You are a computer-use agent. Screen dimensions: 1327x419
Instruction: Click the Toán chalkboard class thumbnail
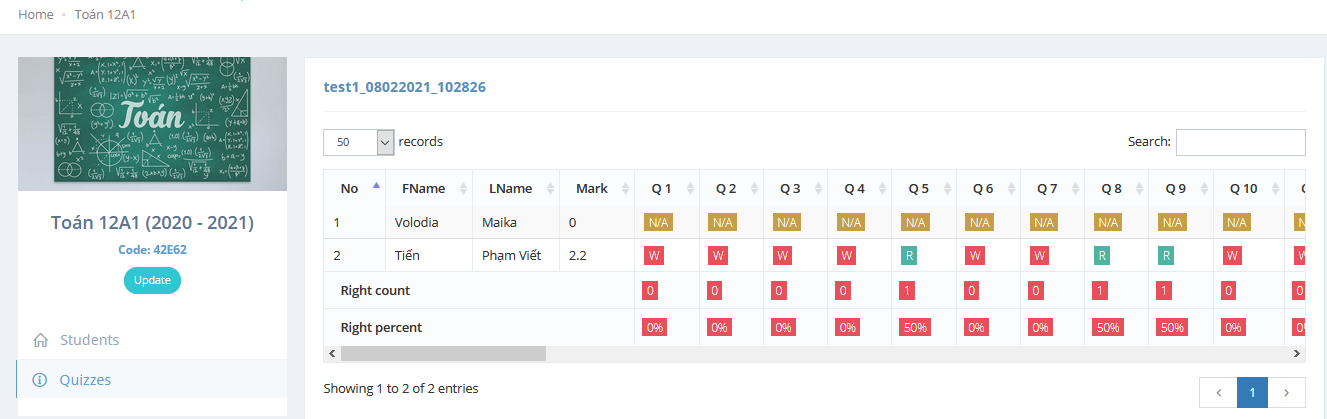click(152, 123)
